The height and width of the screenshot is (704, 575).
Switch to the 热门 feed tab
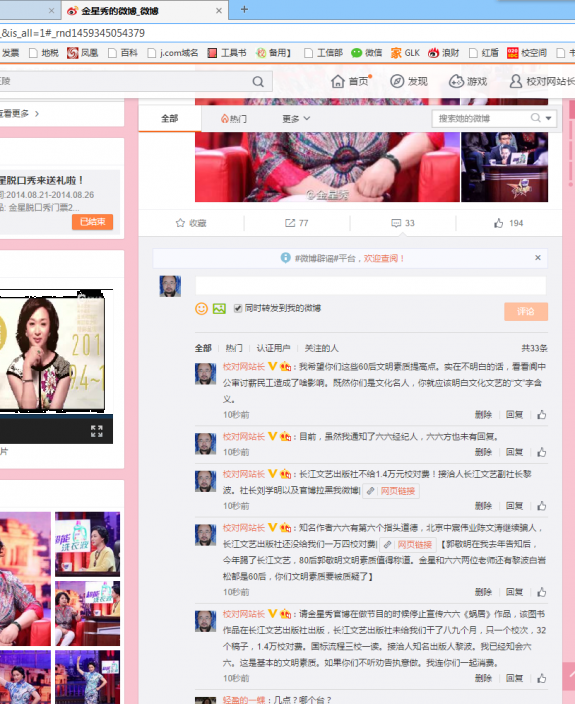tap(233, 119)
